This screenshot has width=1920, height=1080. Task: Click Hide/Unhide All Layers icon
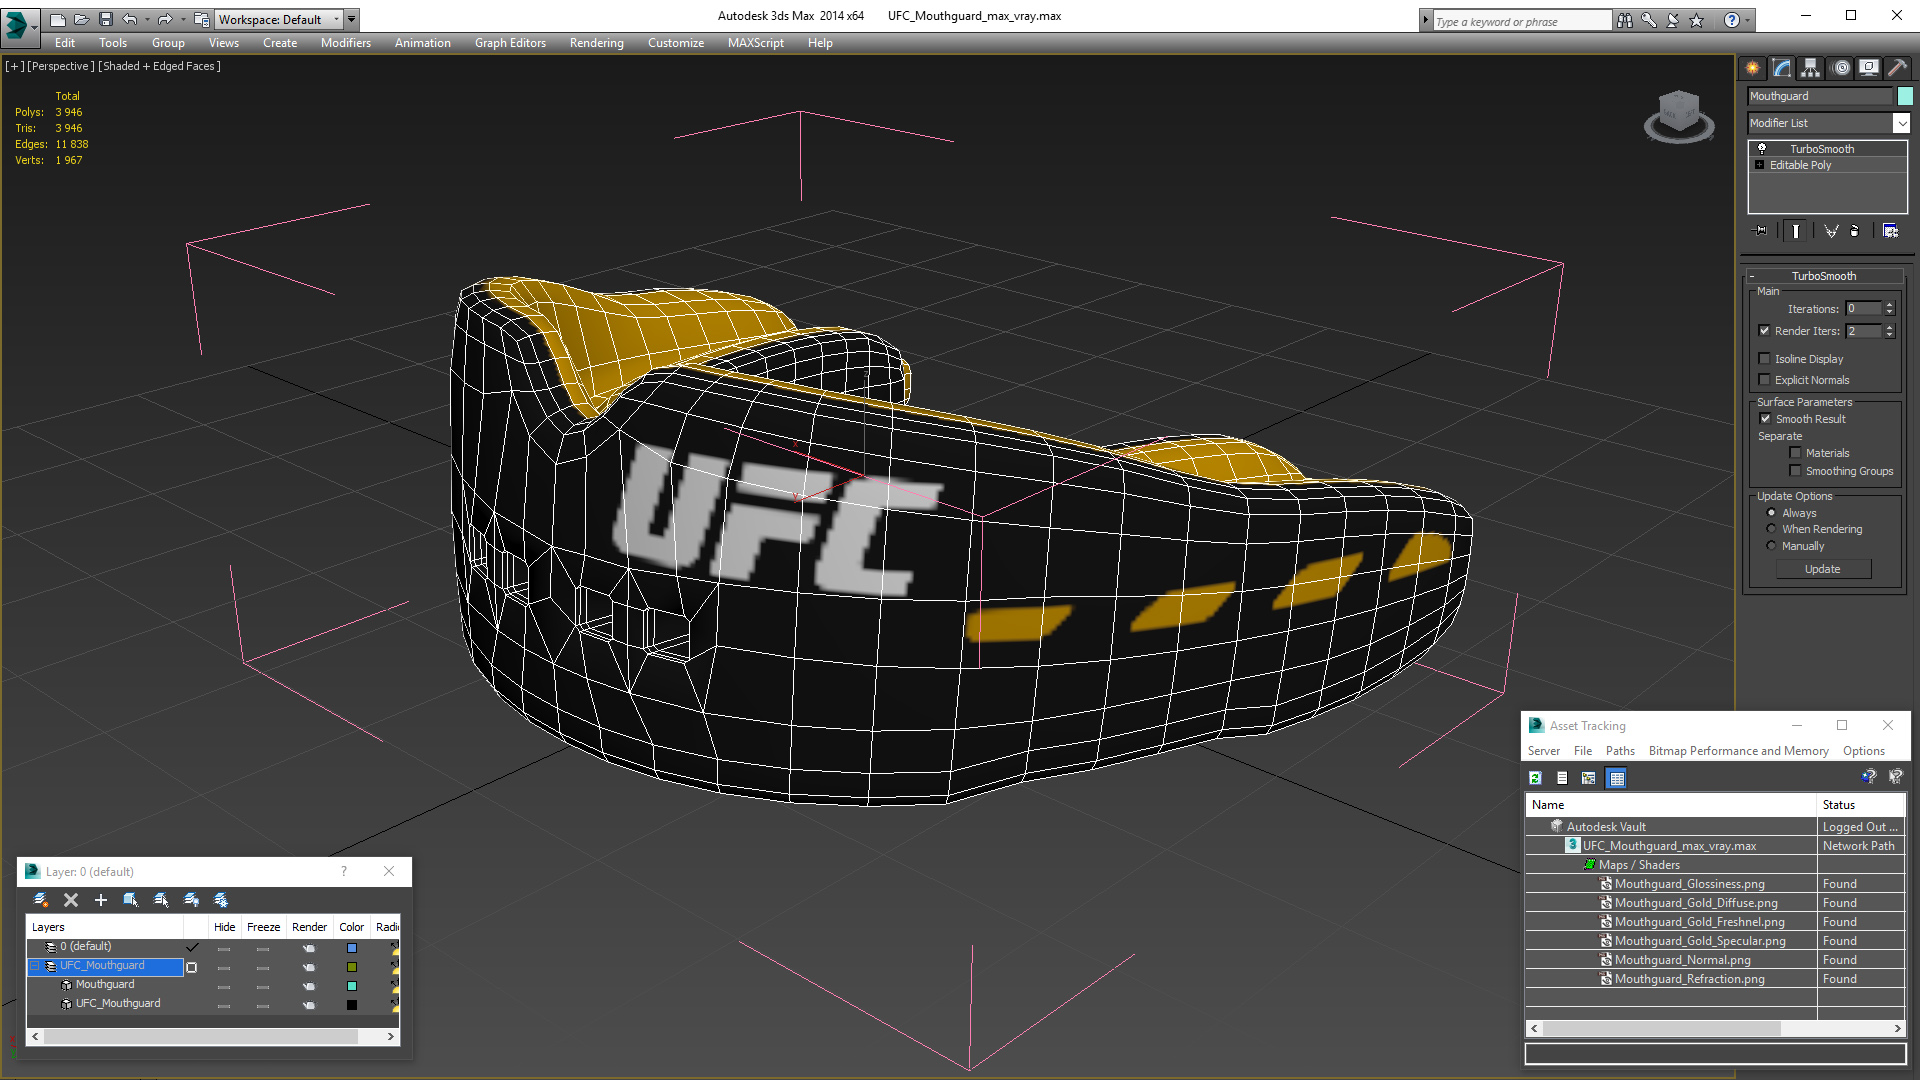191,900
